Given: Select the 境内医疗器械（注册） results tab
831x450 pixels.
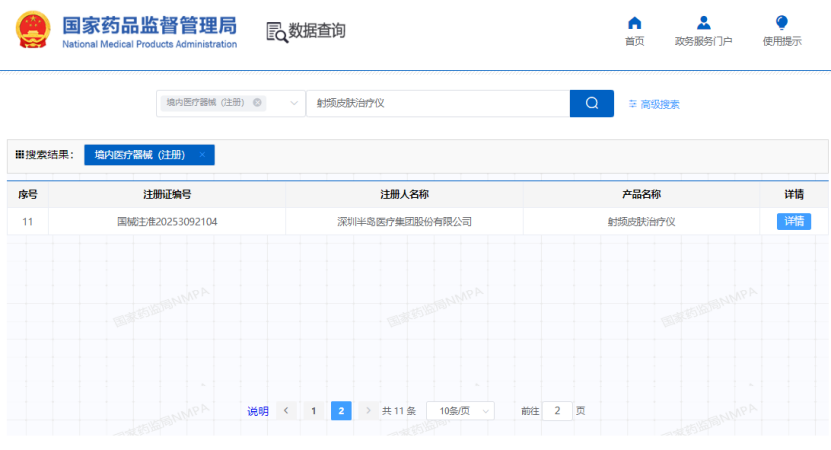Looking at the screenshot, I should pyautogui.click(x=140, y=155).
